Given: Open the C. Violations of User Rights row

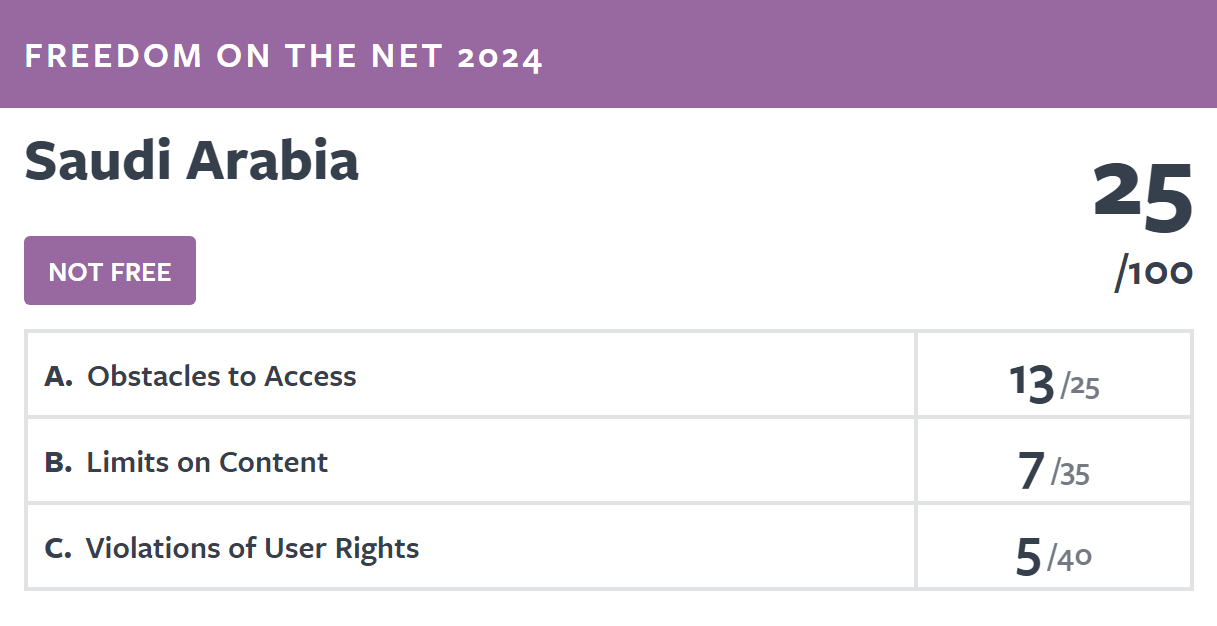Looking at the screenshot, I should (609, 547).
